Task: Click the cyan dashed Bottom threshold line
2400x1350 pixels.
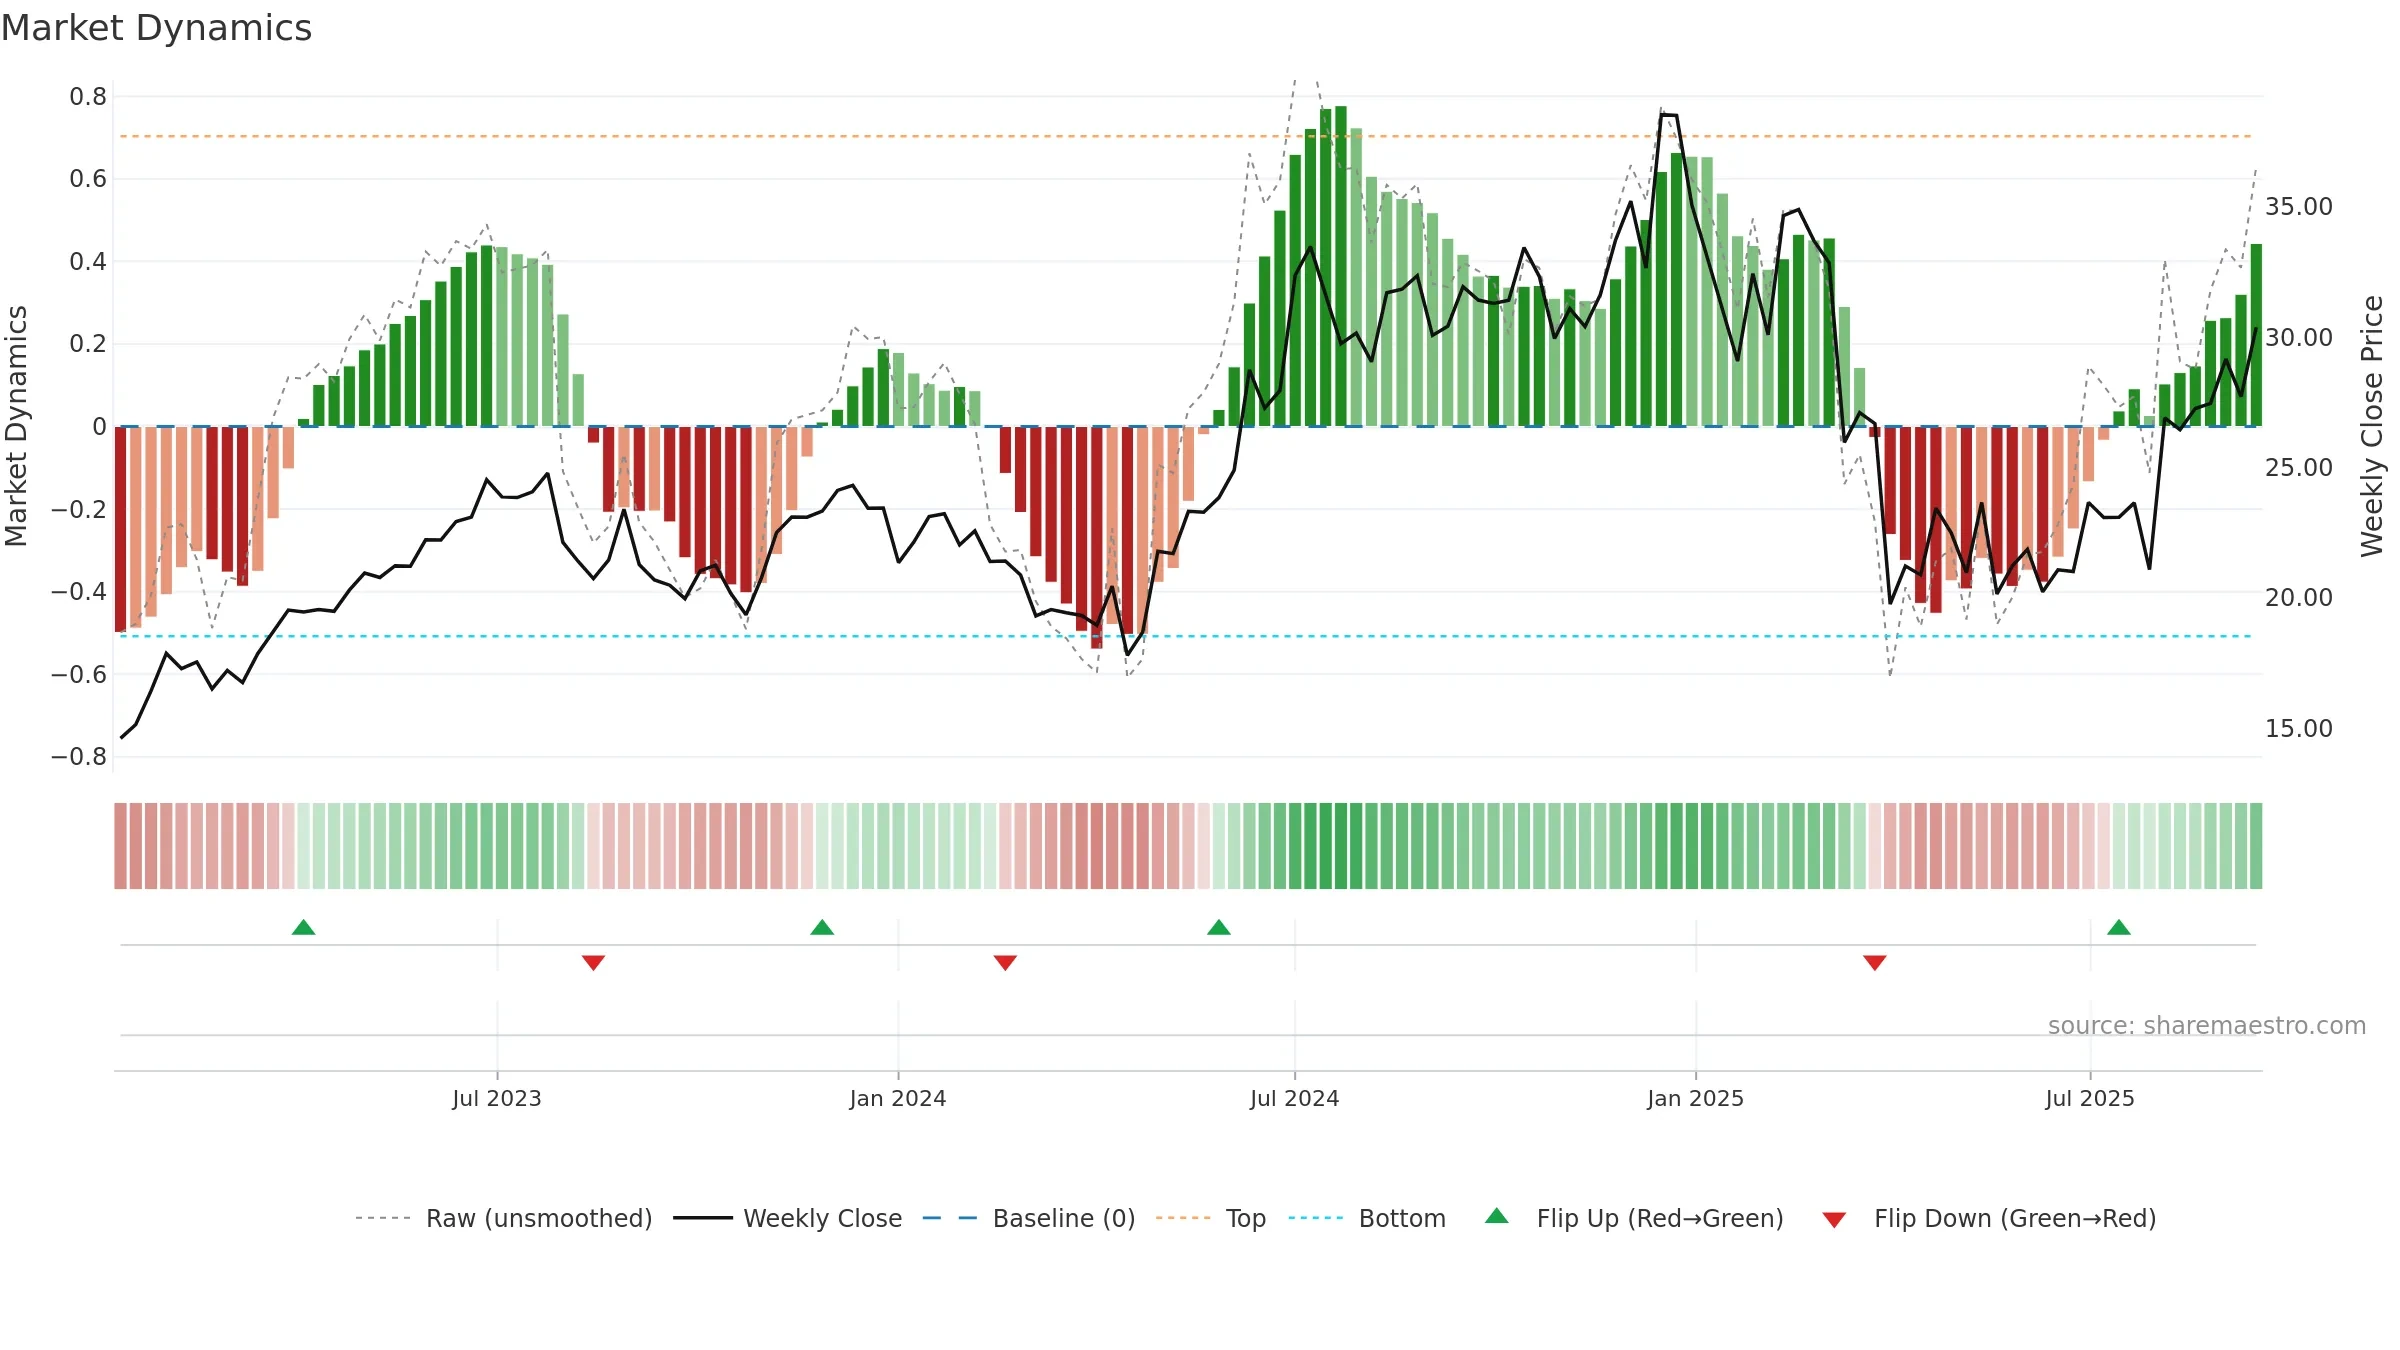Action: 1186,636
